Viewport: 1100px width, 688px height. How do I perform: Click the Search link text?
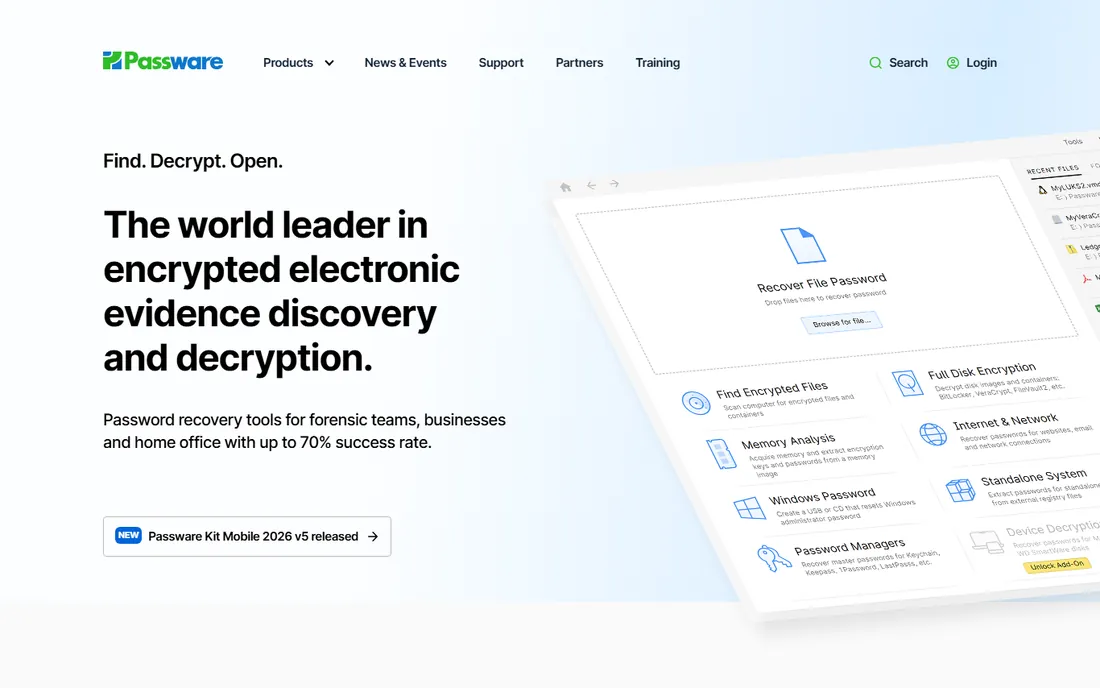point(908,62)
